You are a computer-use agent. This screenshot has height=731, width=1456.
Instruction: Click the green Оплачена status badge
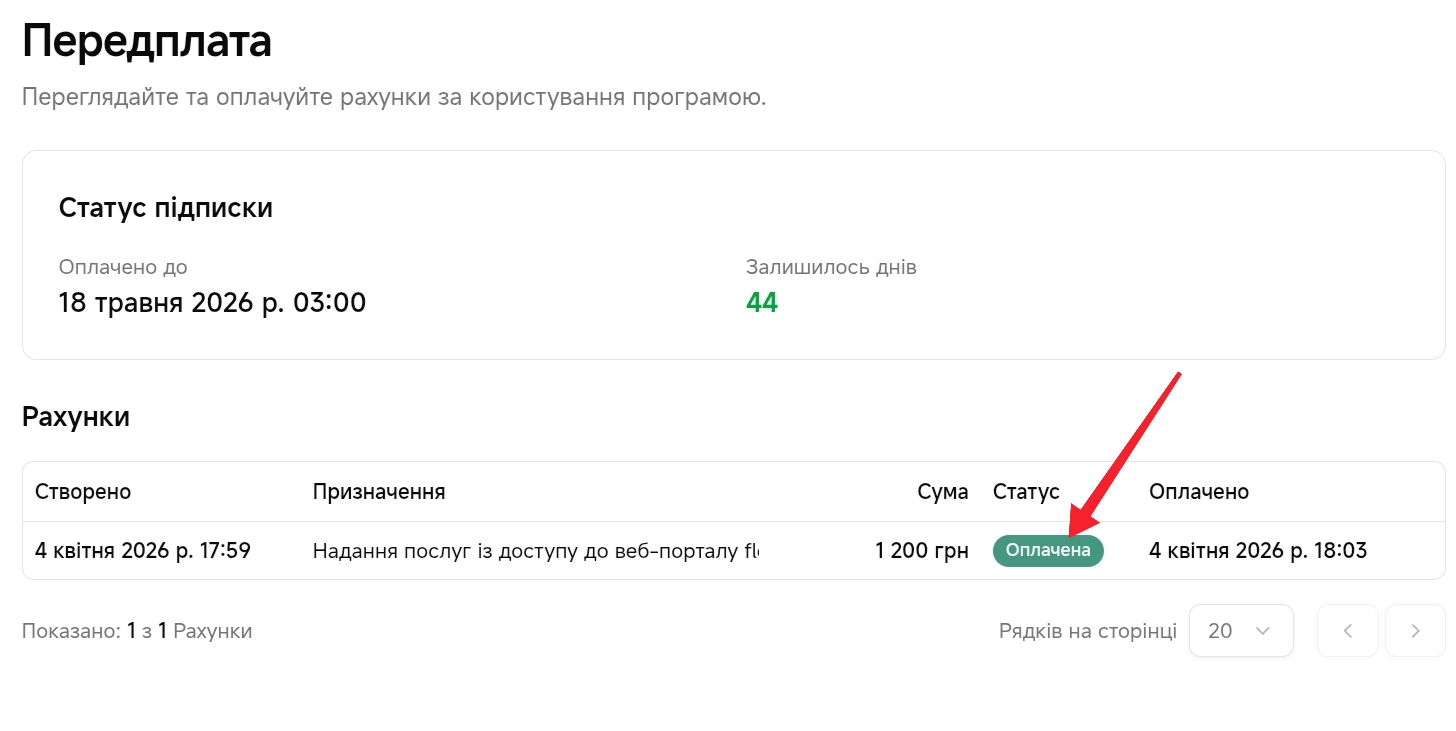coord(1047,551)
